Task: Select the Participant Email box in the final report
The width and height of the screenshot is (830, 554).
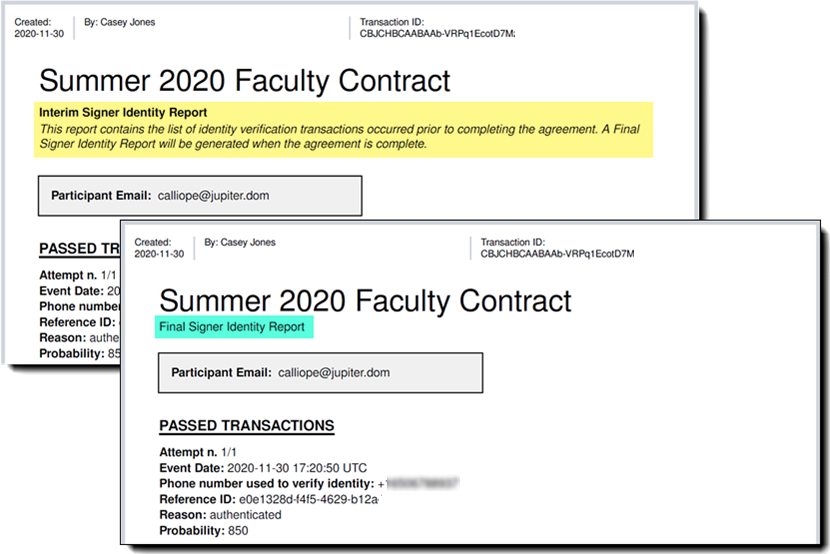Action: pos(320,373)
